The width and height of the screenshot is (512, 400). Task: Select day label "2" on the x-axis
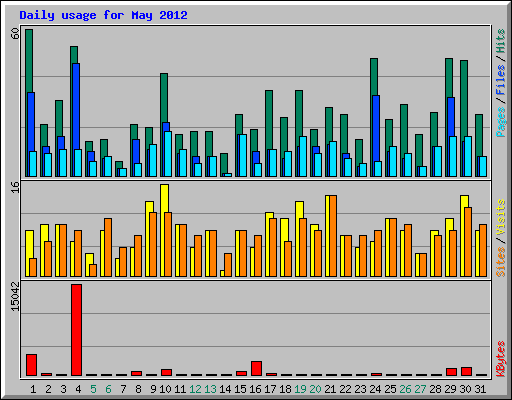[48, 389]
